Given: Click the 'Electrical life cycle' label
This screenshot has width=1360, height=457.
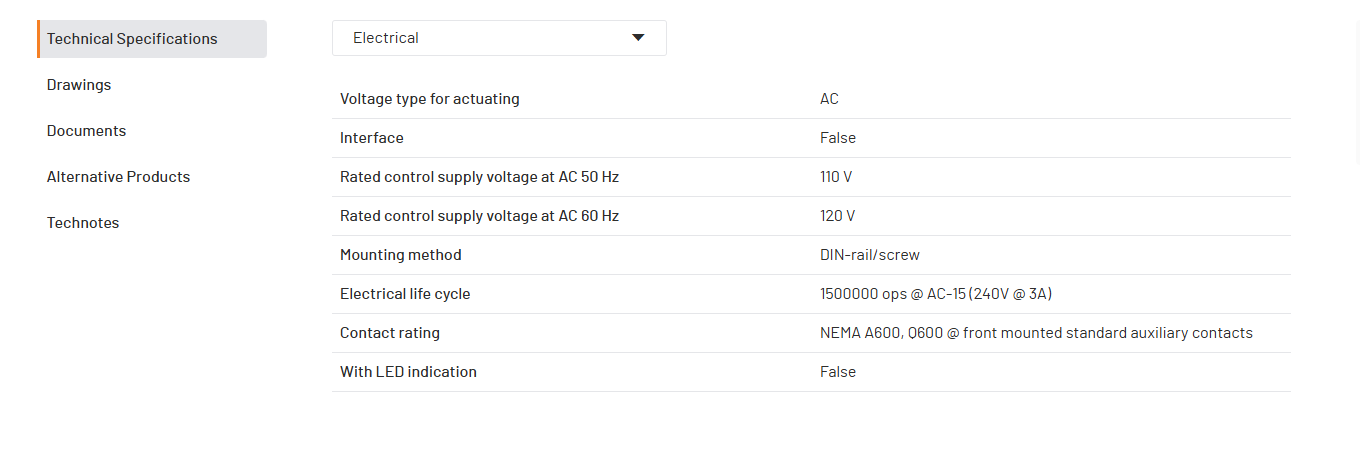Looking at the screenshot, I should [404, 294].
